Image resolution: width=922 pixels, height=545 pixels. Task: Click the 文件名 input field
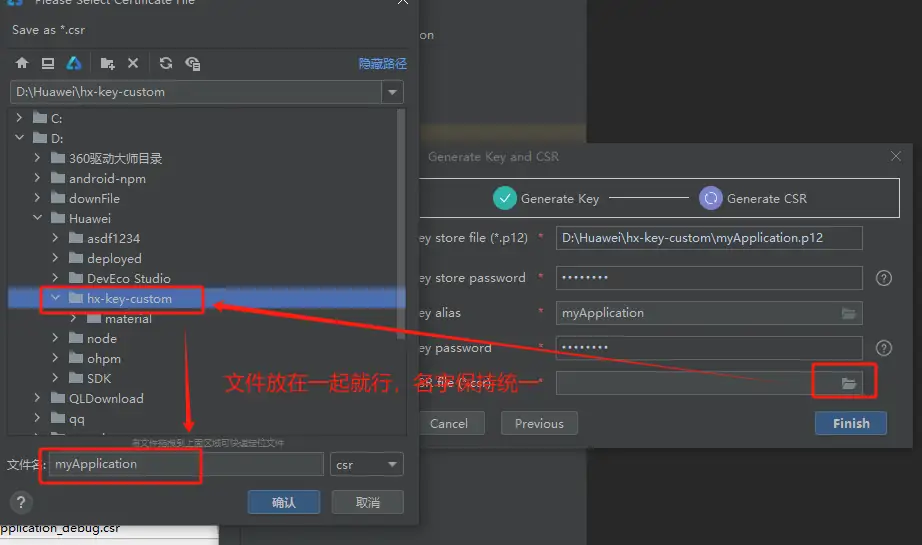(185, 464)
